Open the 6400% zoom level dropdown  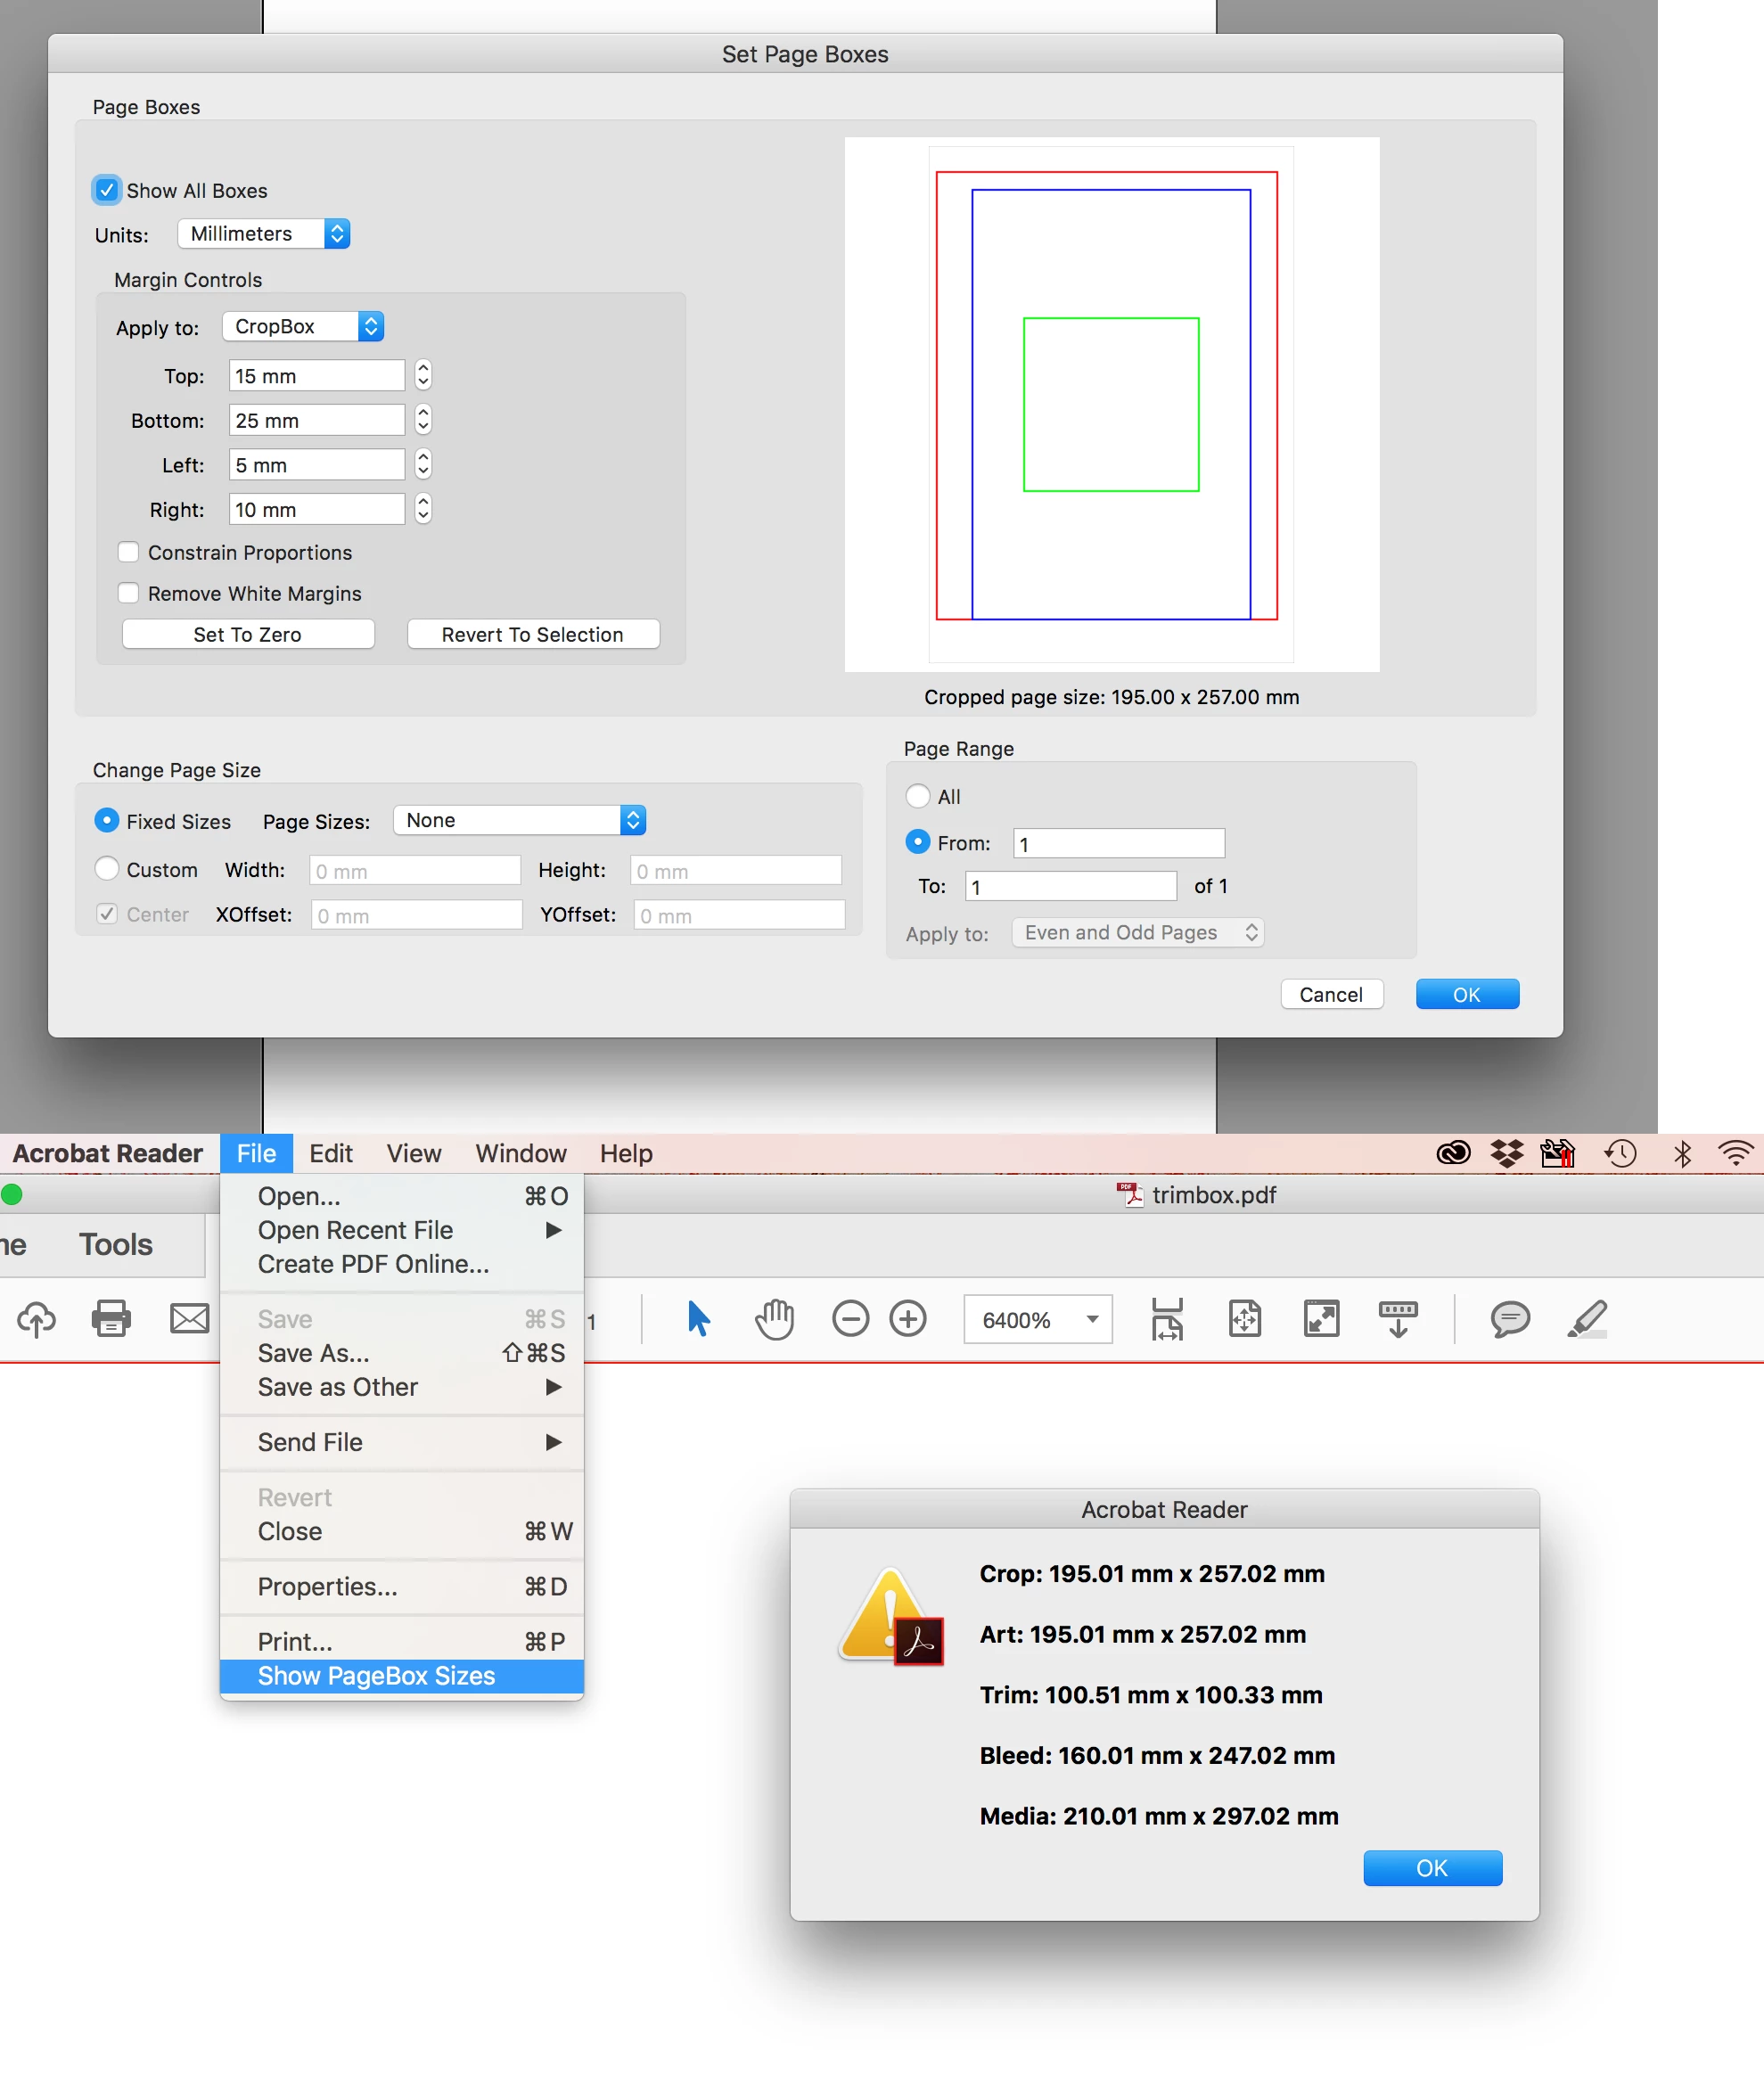point(1092,1319)
